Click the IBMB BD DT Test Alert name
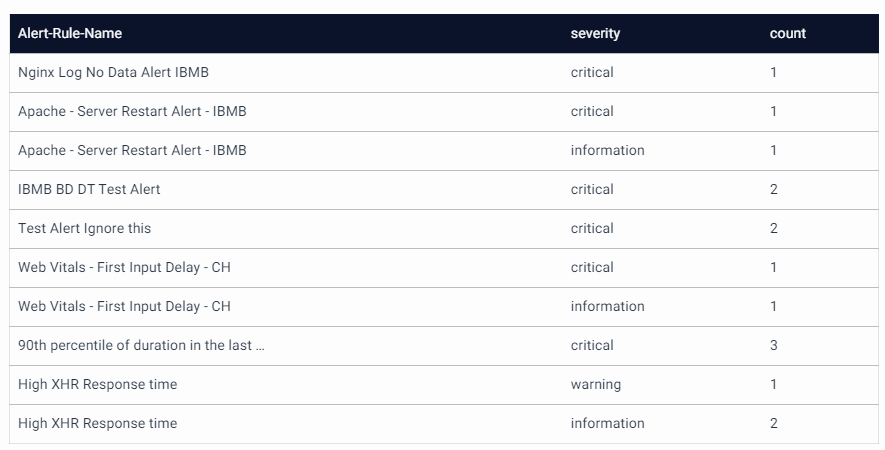Viewport: 885px width, 450px height. (89, 189)
